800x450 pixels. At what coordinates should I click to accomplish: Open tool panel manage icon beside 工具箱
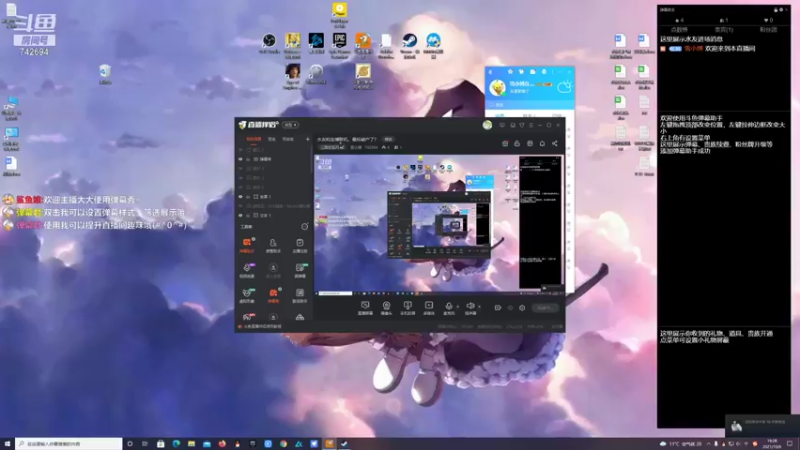305,227
